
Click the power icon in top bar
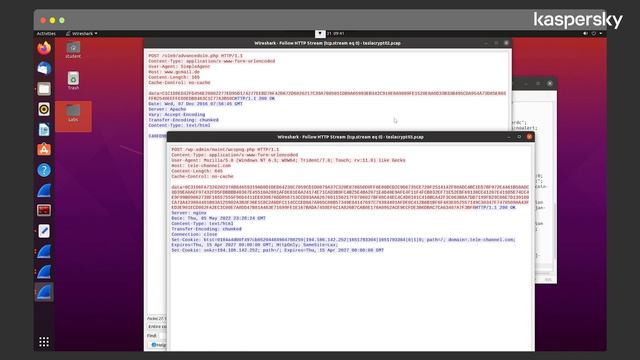click(593, 33)
